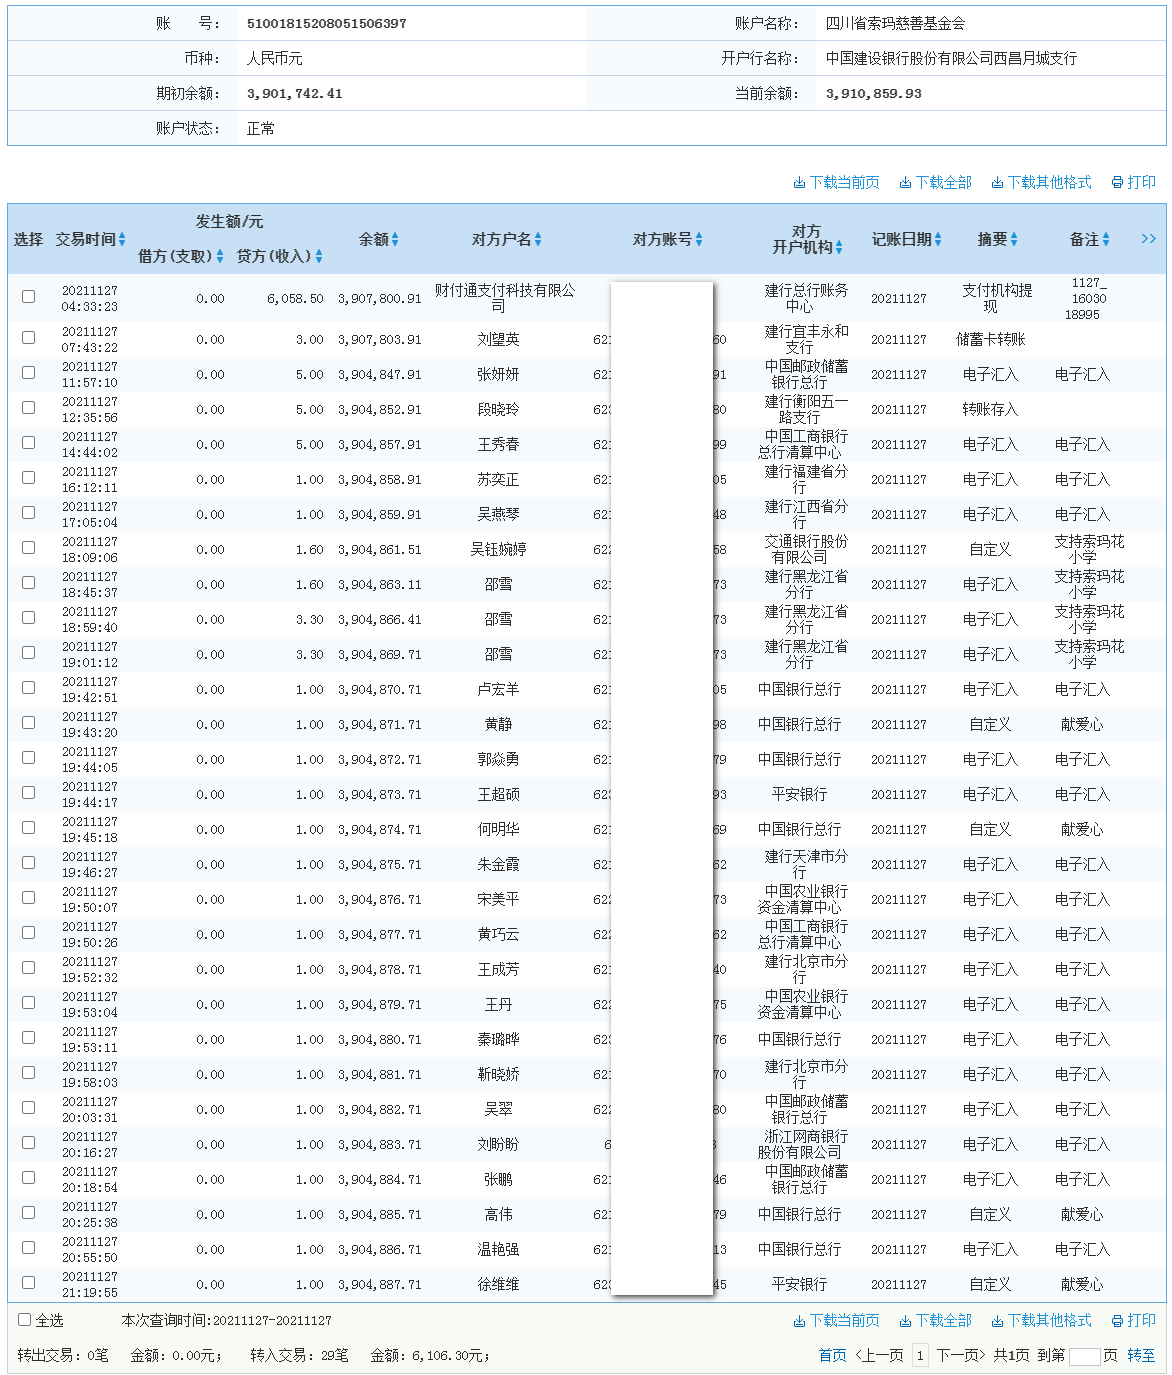Click the bottom print icon

tap(1116, 1320)
